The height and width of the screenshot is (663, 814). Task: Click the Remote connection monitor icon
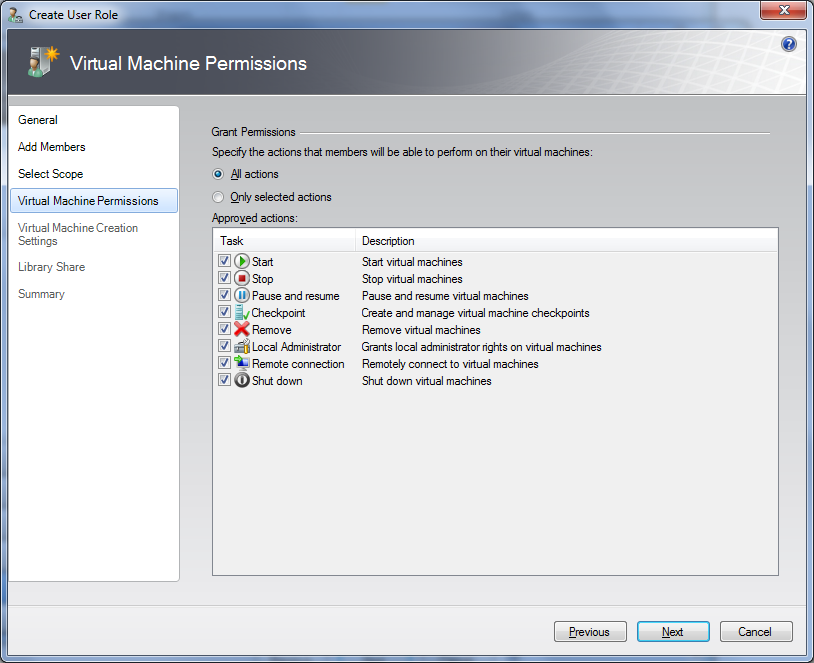coord(242,363)
